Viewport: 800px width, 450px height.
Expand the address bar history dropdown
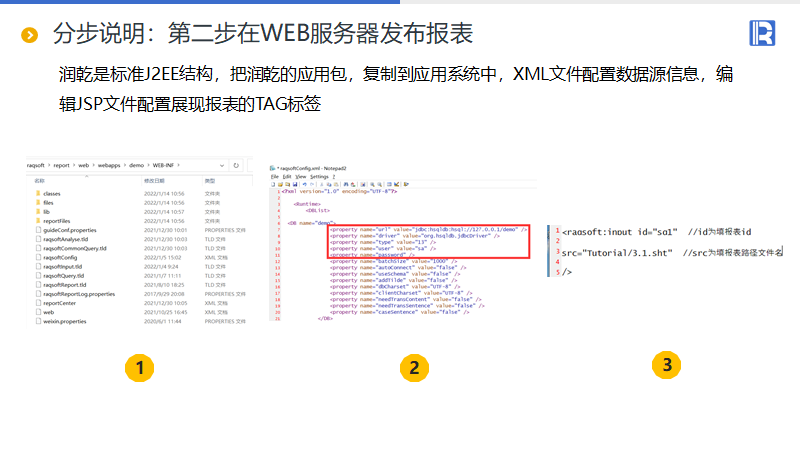(x=221, y=165)
